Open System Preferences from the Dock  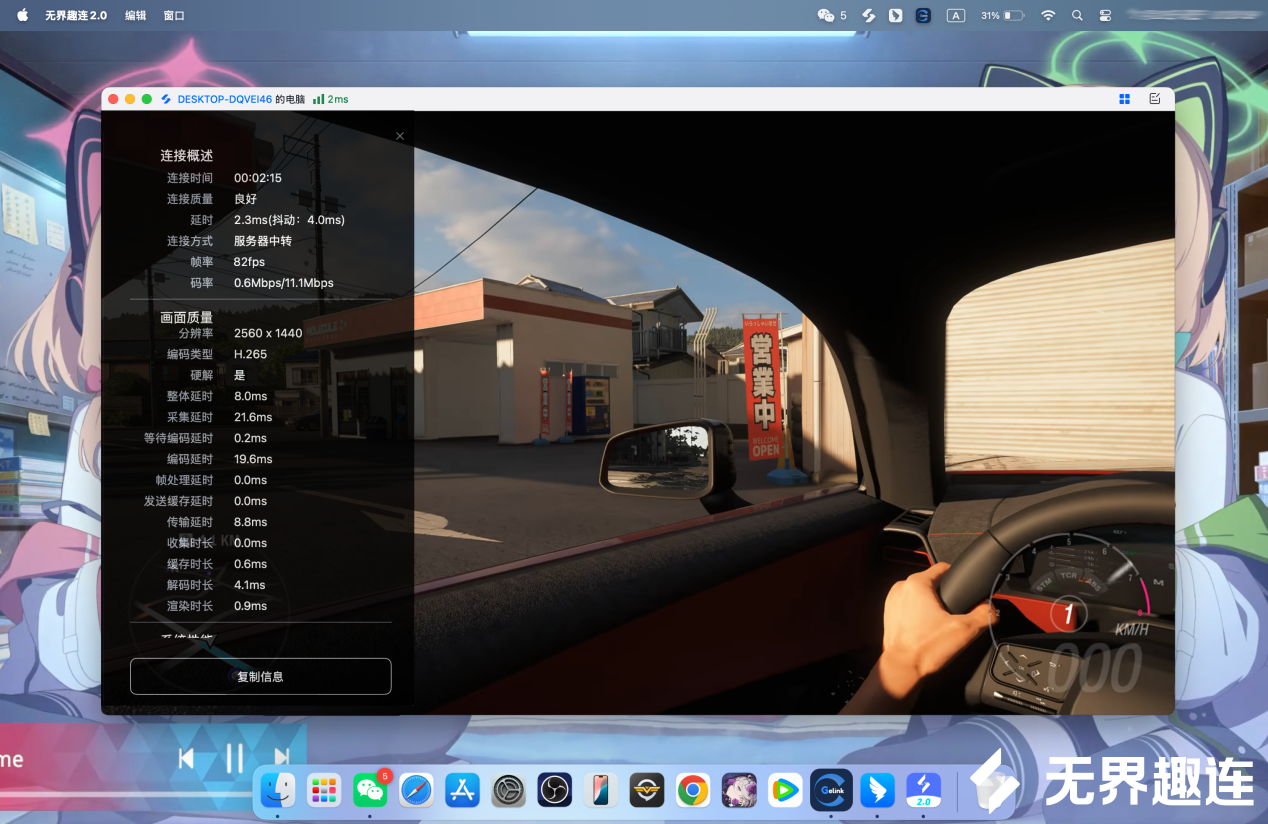[508, 790]
